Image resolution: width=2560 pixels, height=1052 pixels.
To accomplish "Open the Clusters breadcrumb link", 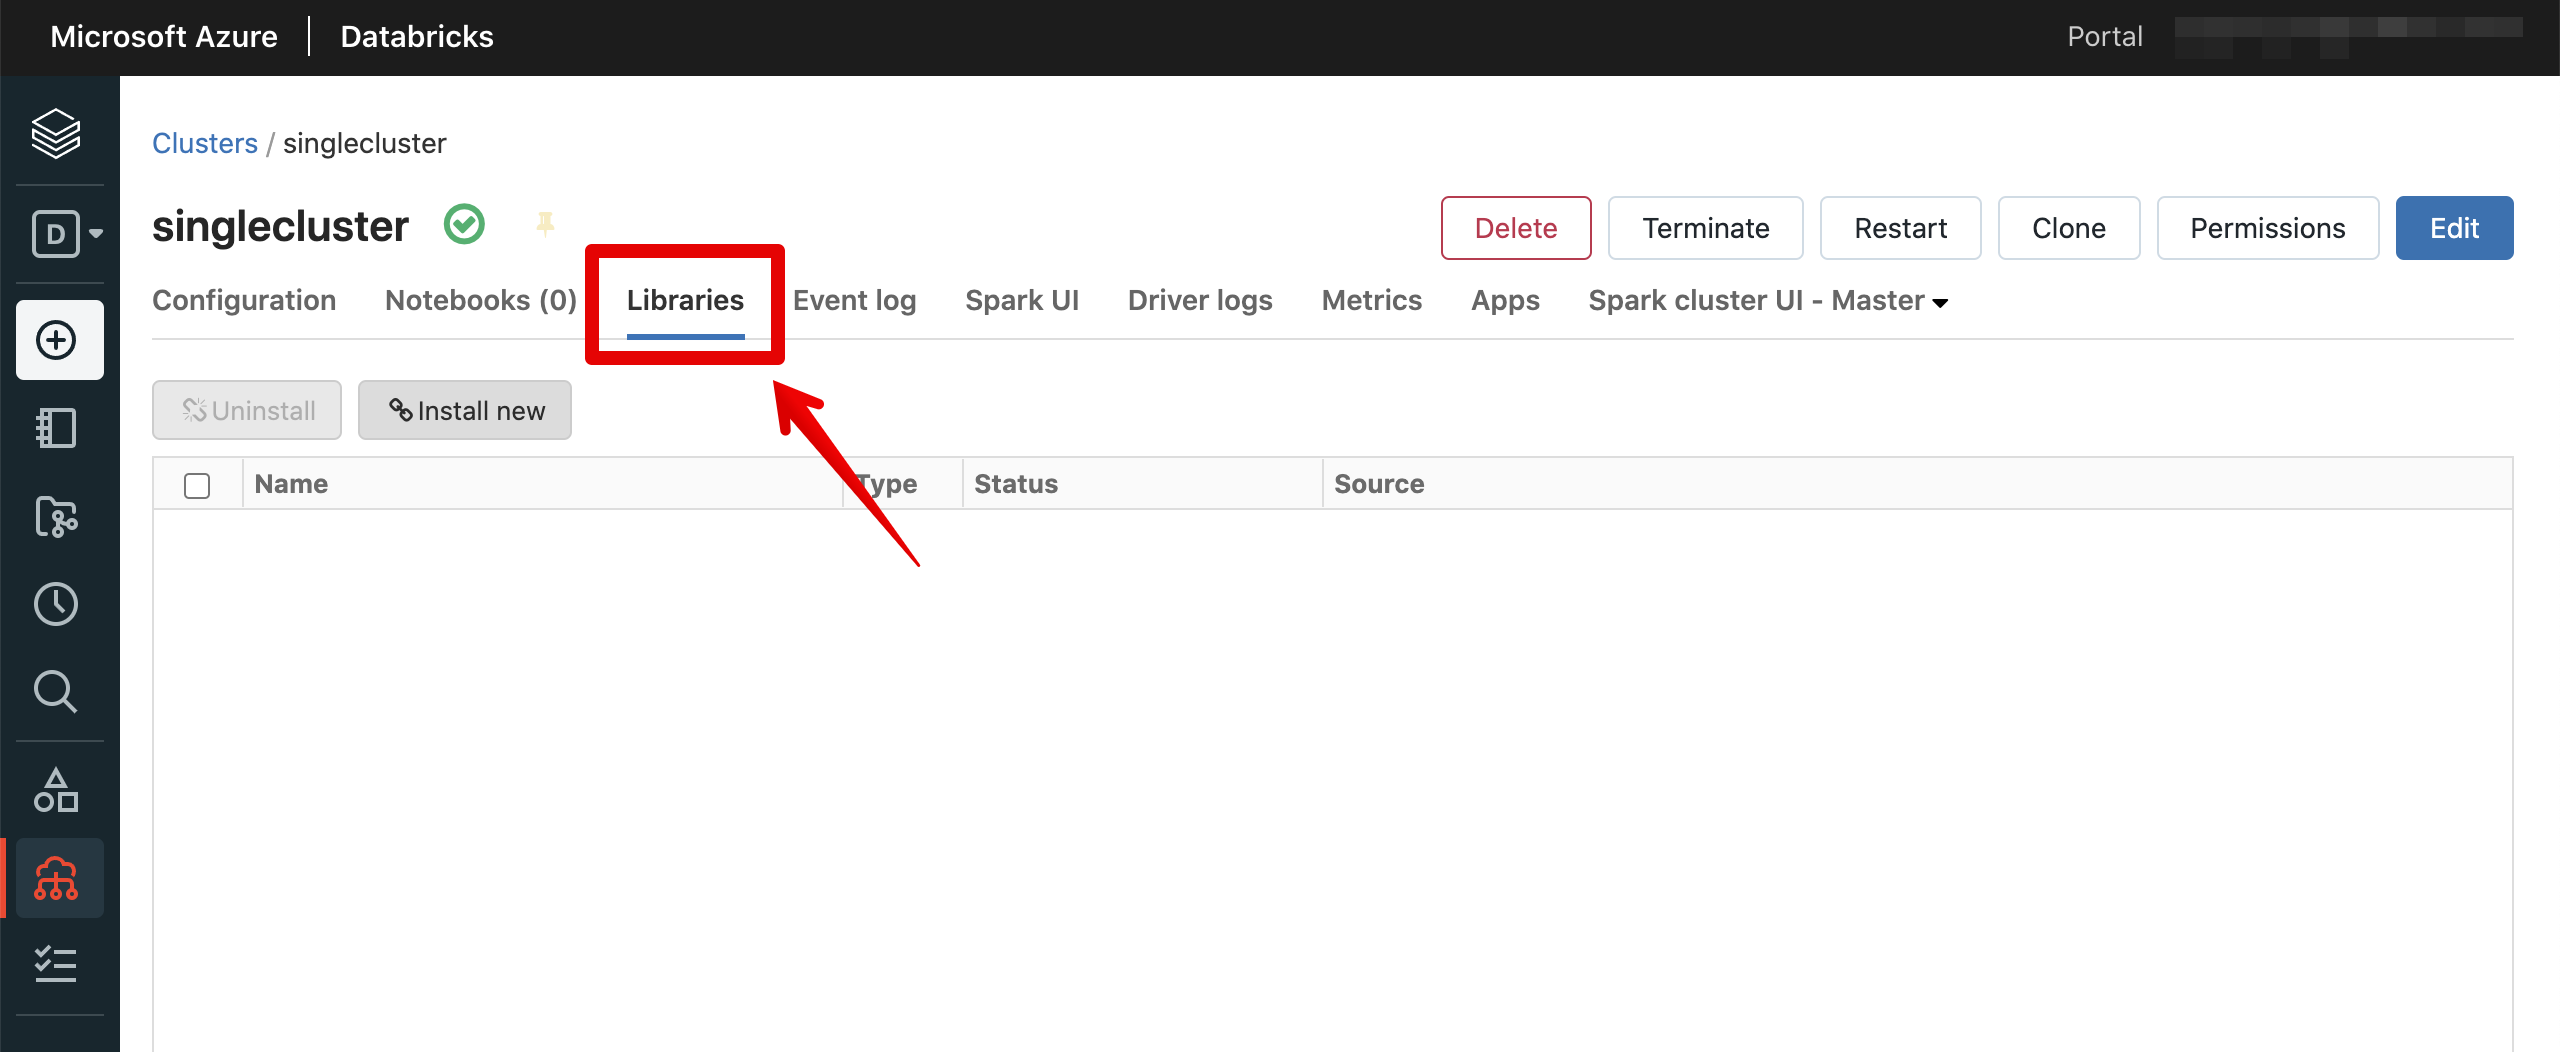I will pyautogui.click(x=204, y=142).
